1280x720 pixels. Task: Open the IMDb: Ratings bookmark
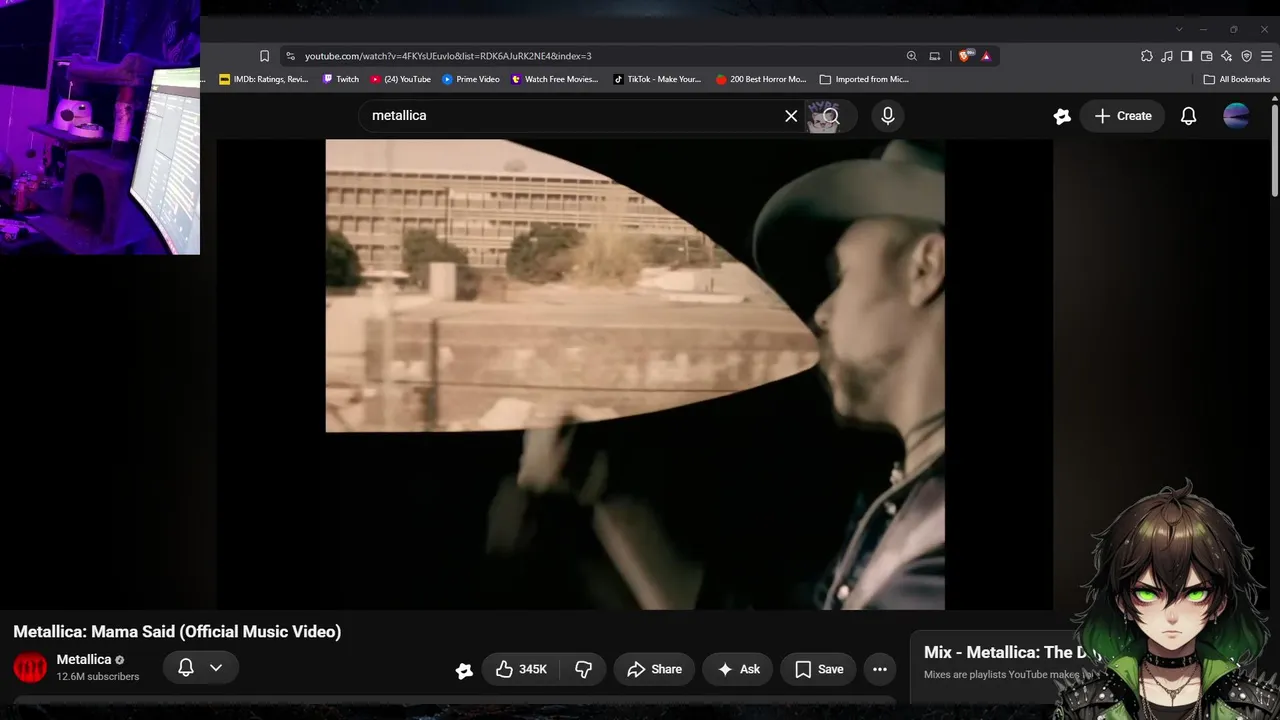264,79
